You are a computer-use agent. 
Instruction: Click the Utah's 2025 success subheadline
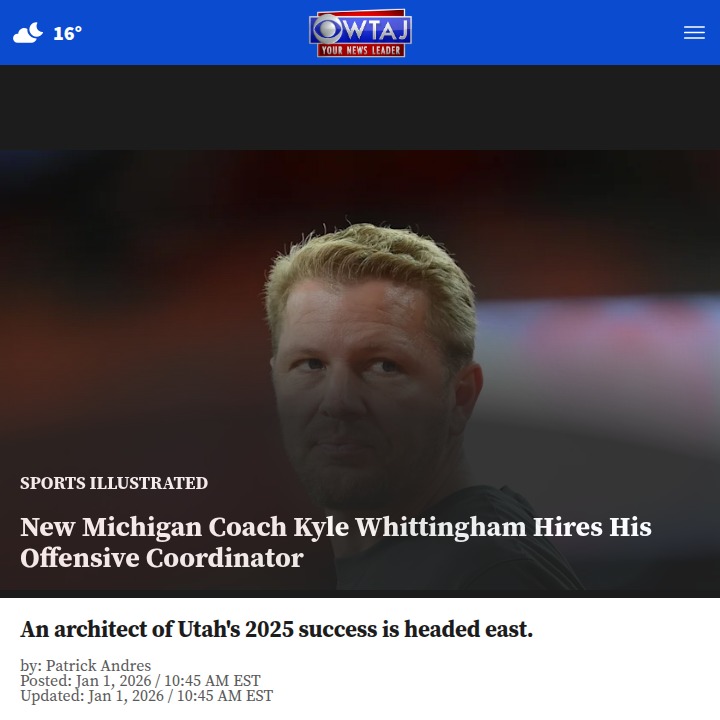[x=276, y=629]
